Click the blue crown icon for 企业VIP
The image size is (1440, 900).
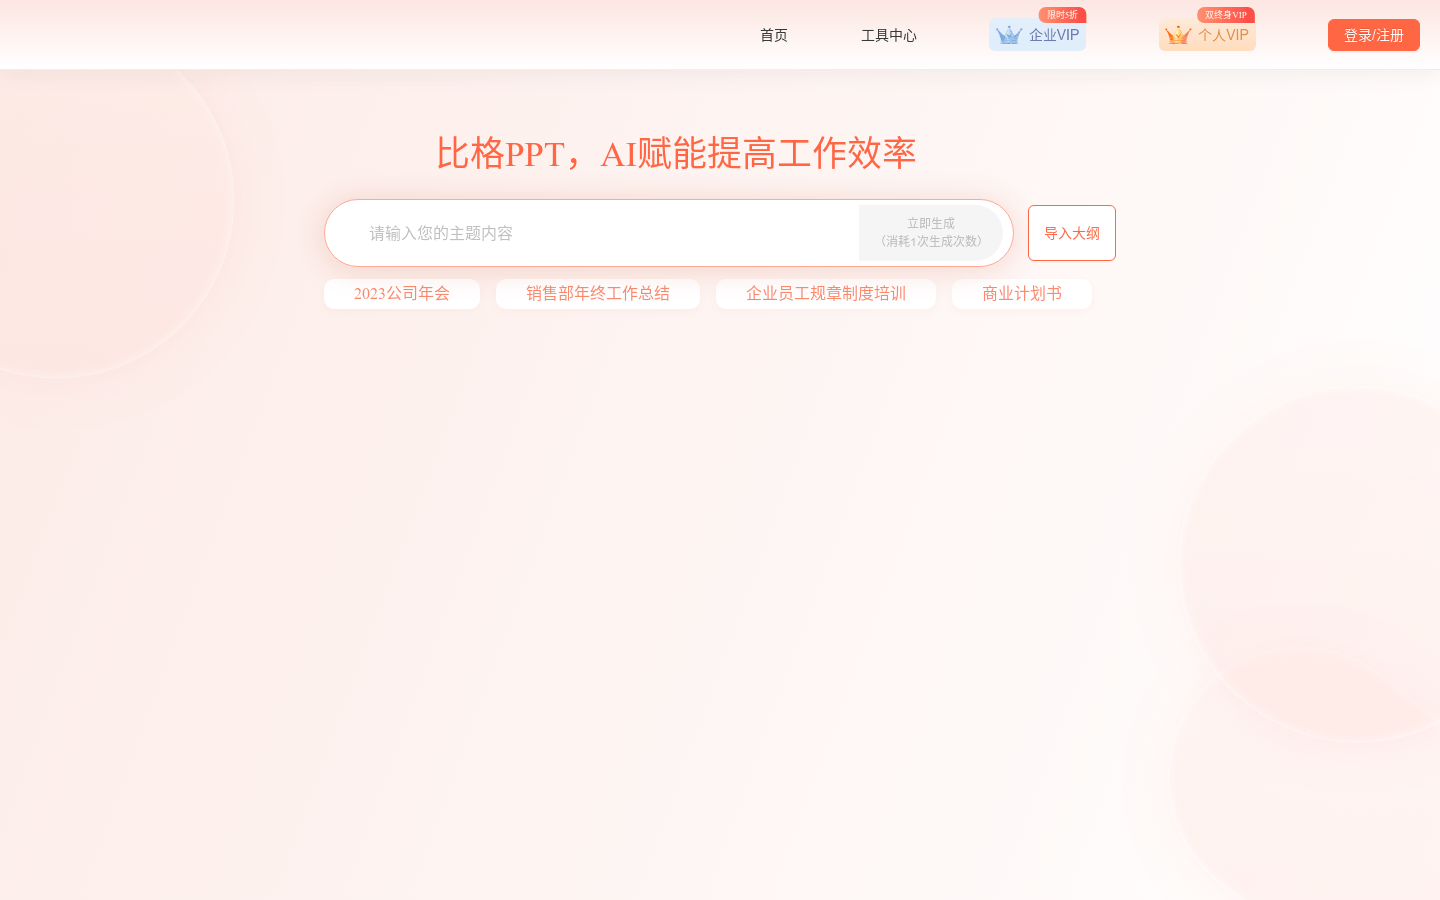tap(1009, 35)
